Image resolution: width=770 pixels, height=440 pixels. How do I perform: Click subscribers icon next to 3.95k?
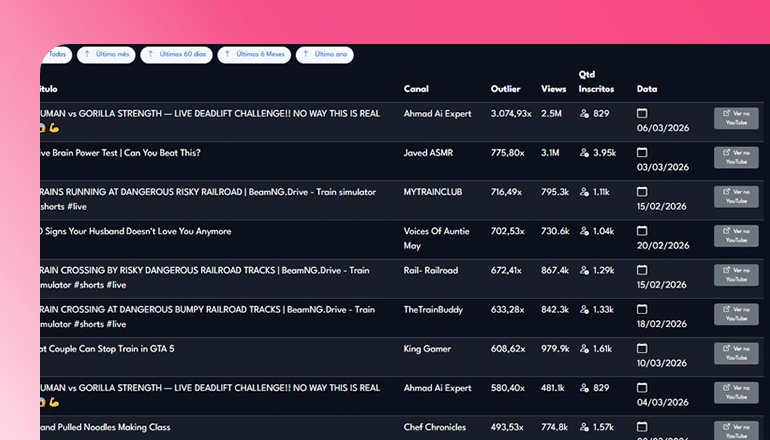pos(584,153)
